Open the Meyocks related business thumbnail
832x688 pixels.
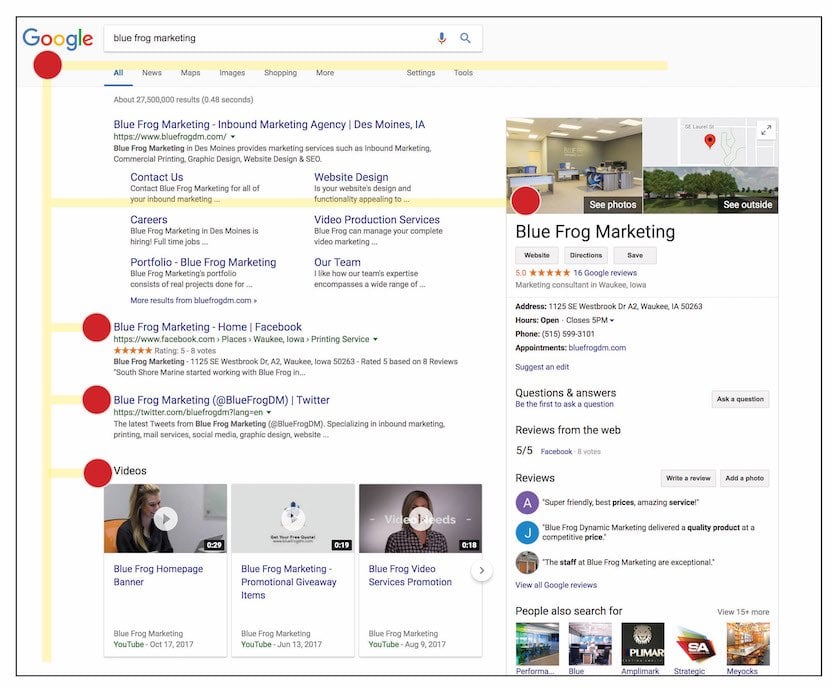748,644
